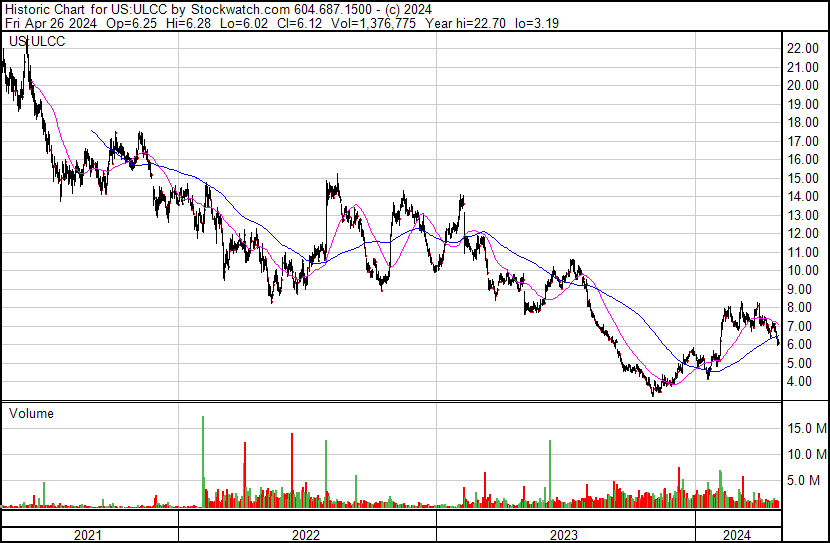Click the 13.00 price axis label
The height and width of the screenshot is (543, 830).
803,215
